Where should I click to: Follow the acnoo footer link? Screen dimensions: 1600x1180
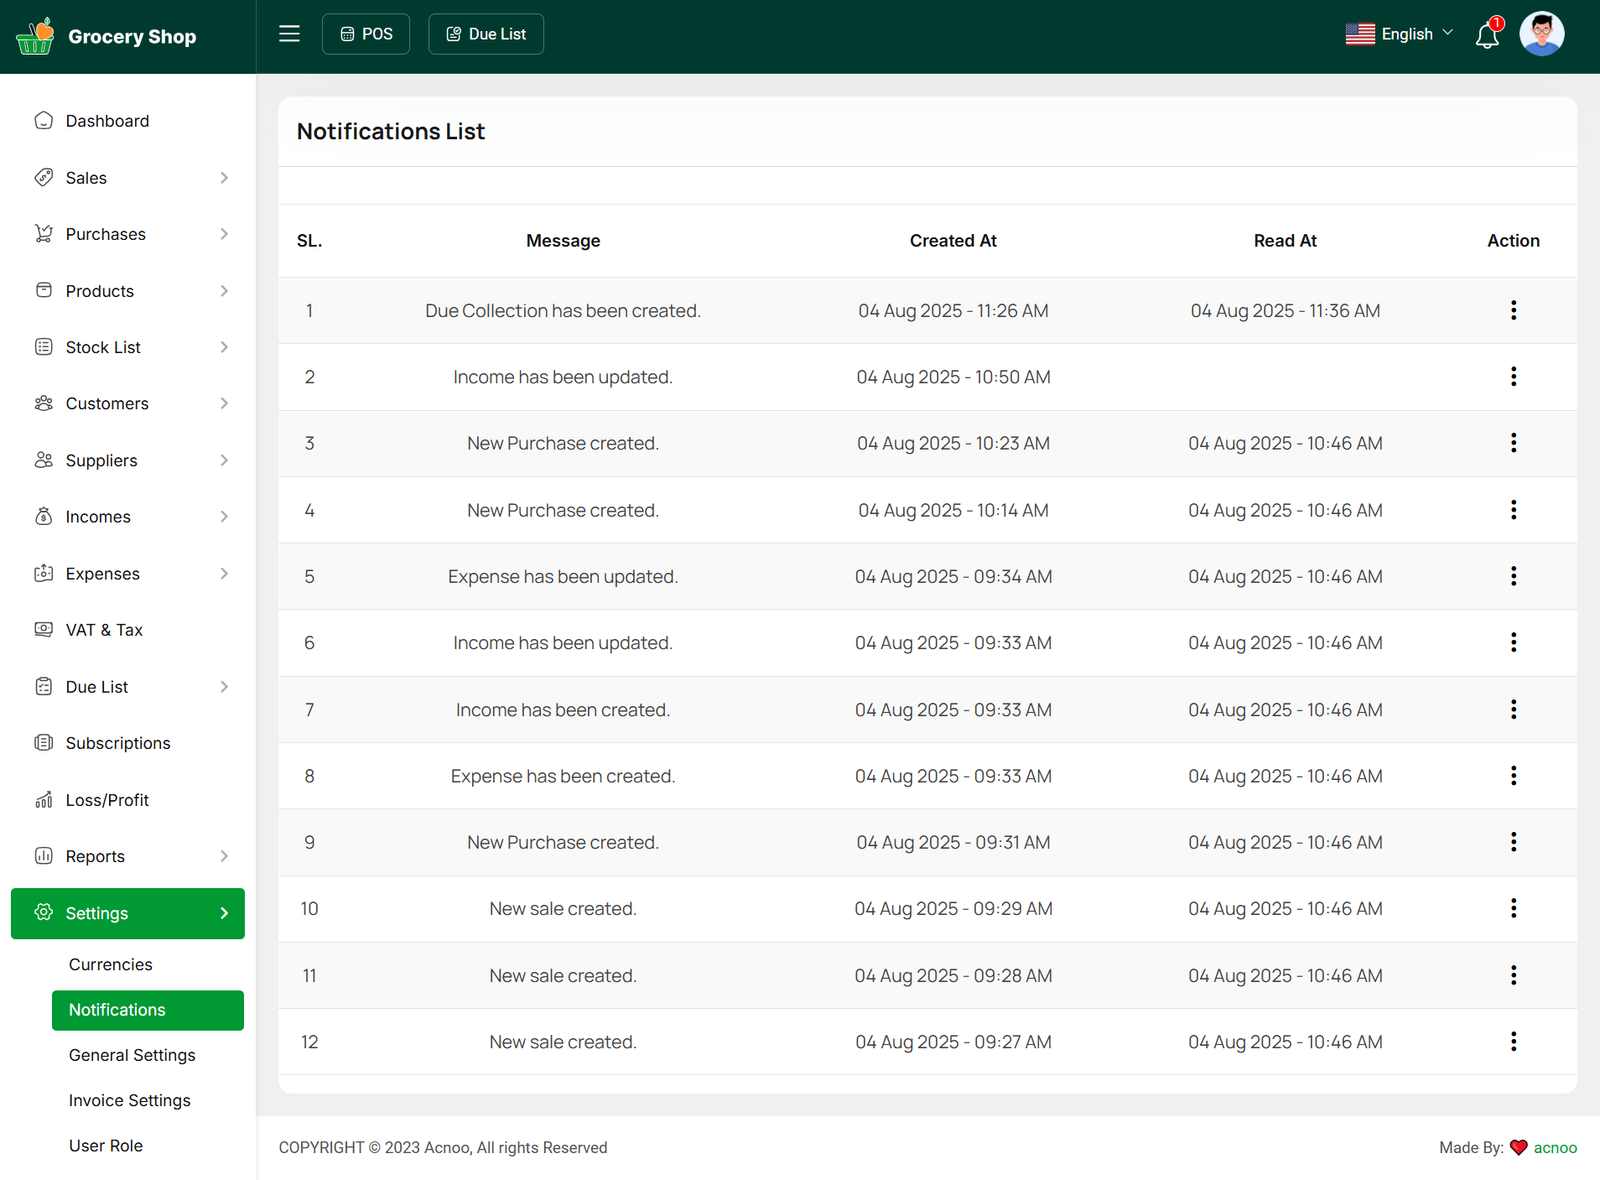(x=1555, y=1148)
